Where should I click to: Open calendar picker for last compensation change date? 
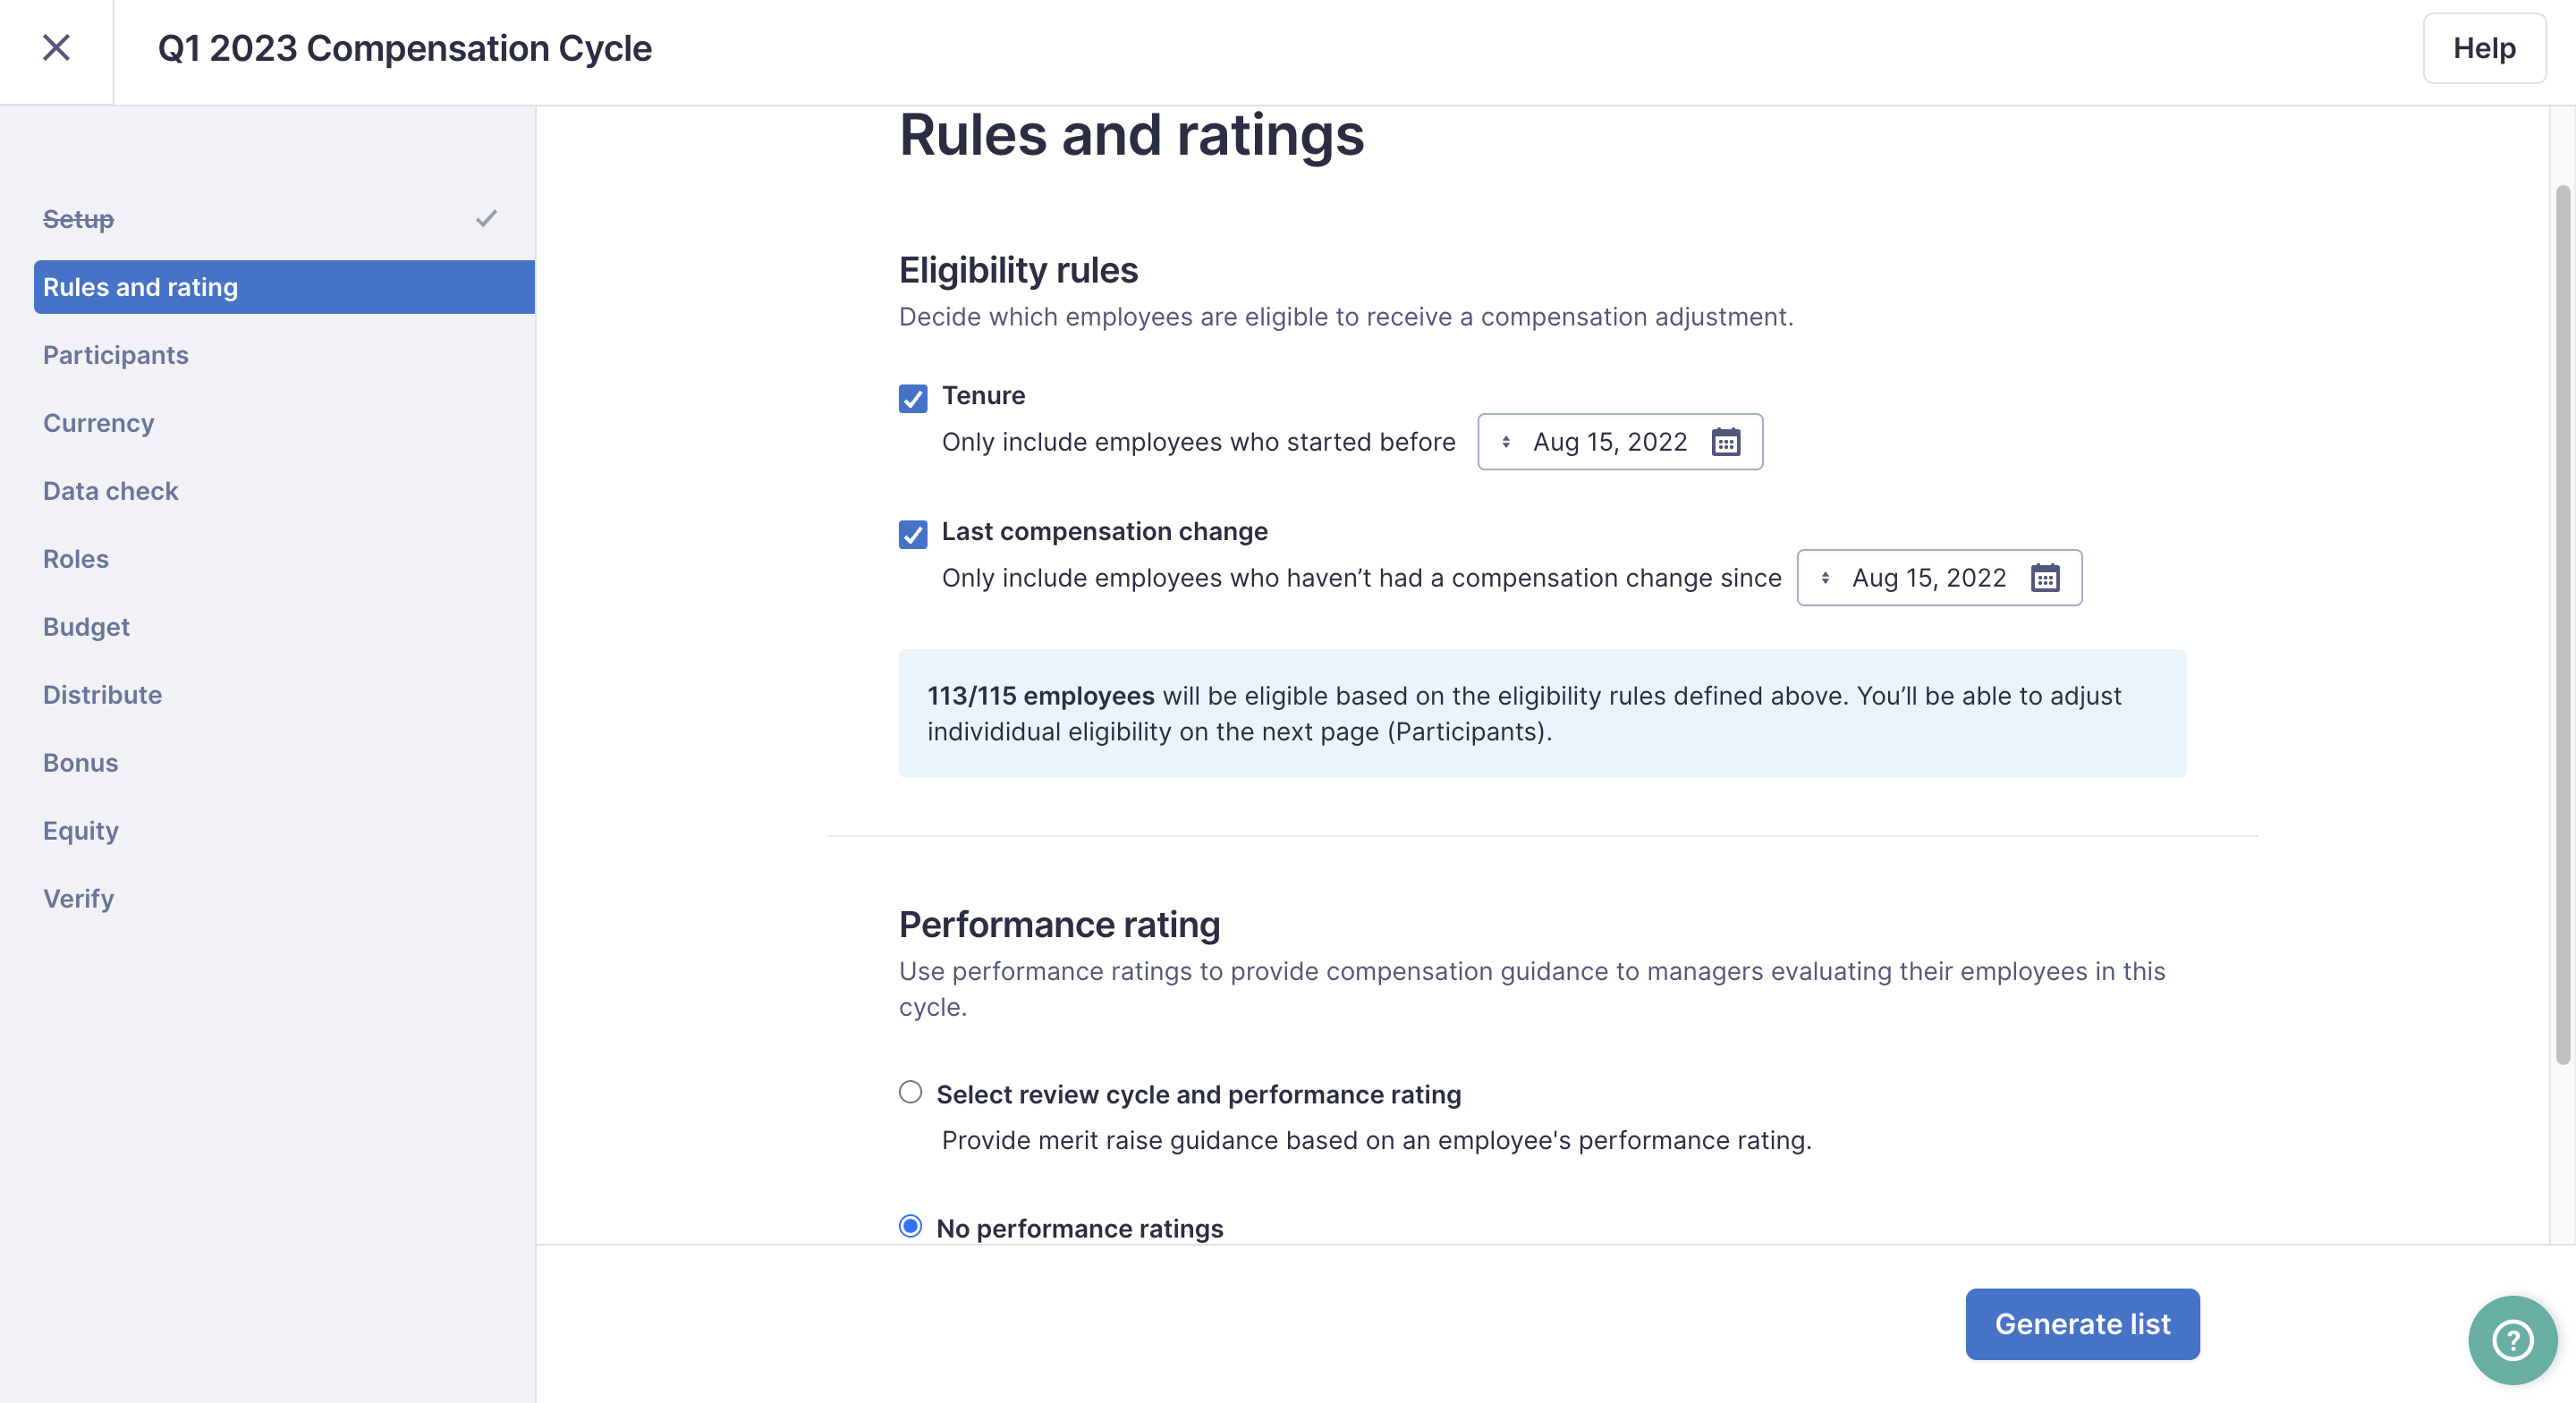tap(2047, 577)
